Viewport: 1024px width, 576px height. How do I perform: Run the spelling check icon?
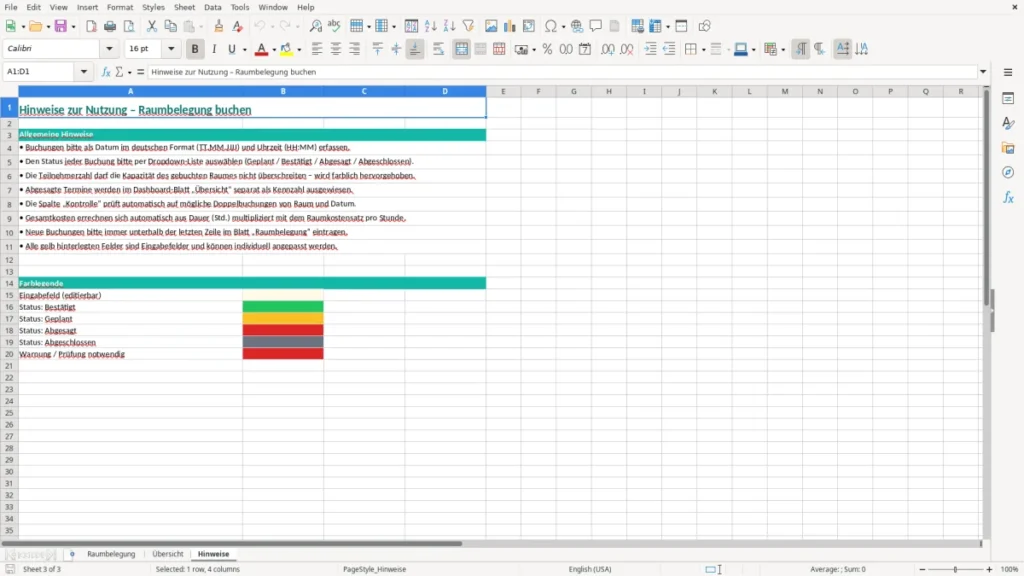334,26
